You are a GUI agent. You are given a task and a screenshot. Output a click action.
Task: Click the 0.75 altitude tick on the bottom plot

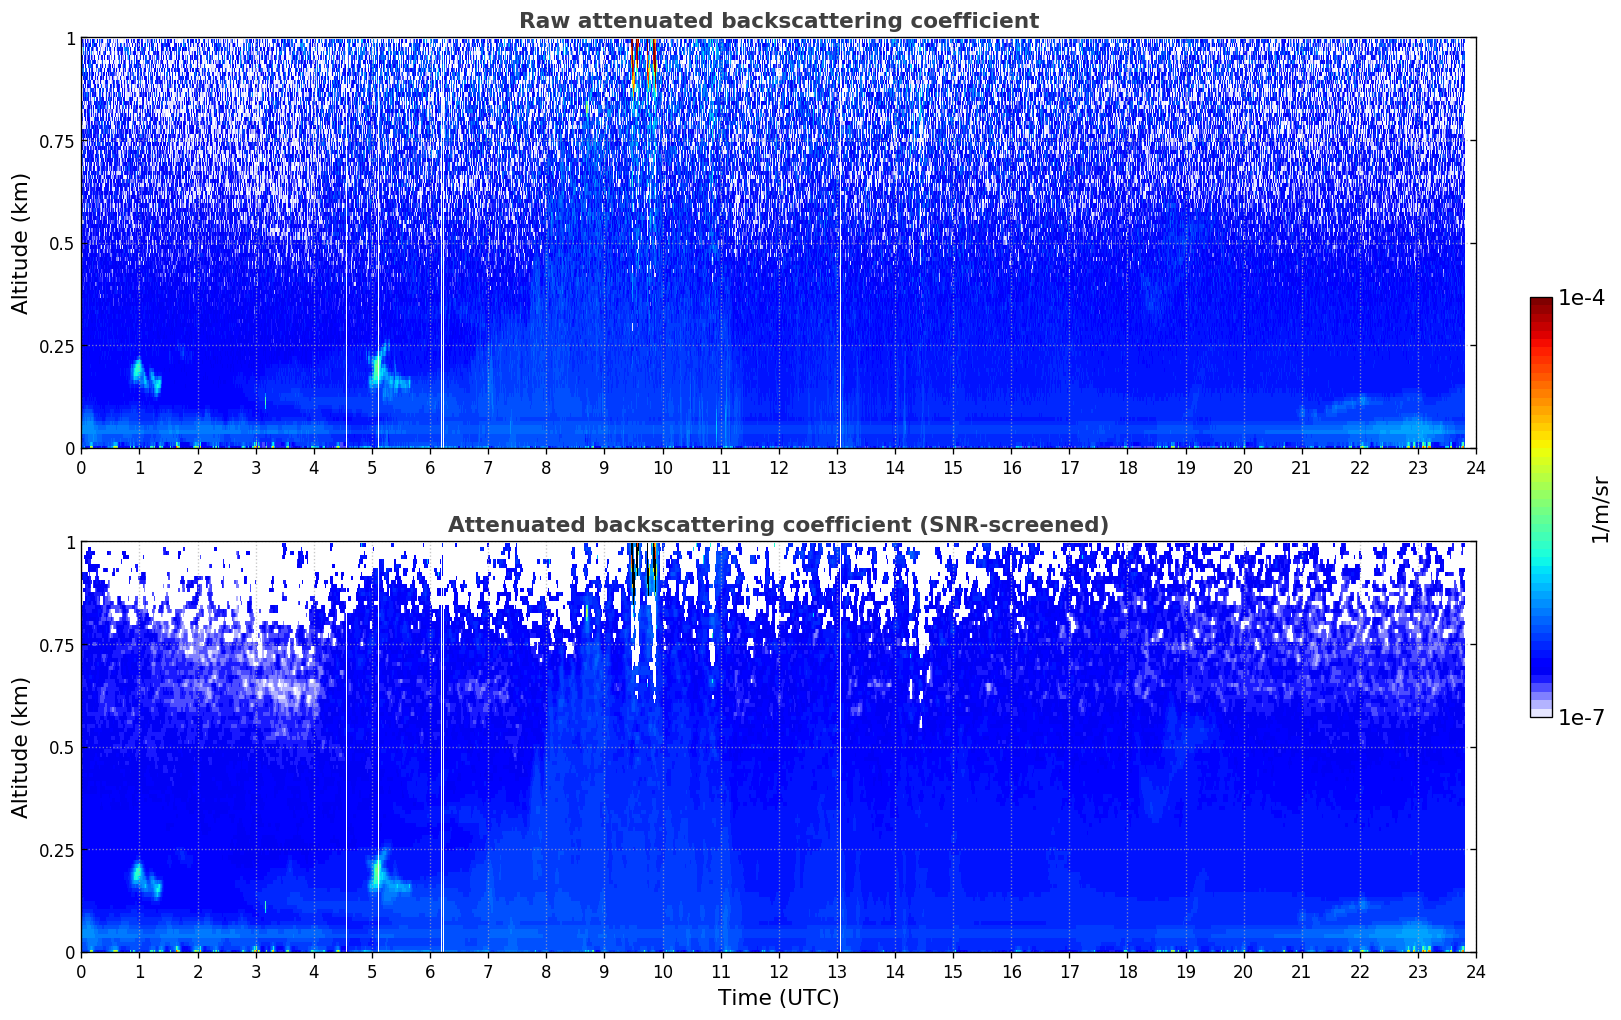click(x=57, y=645)
